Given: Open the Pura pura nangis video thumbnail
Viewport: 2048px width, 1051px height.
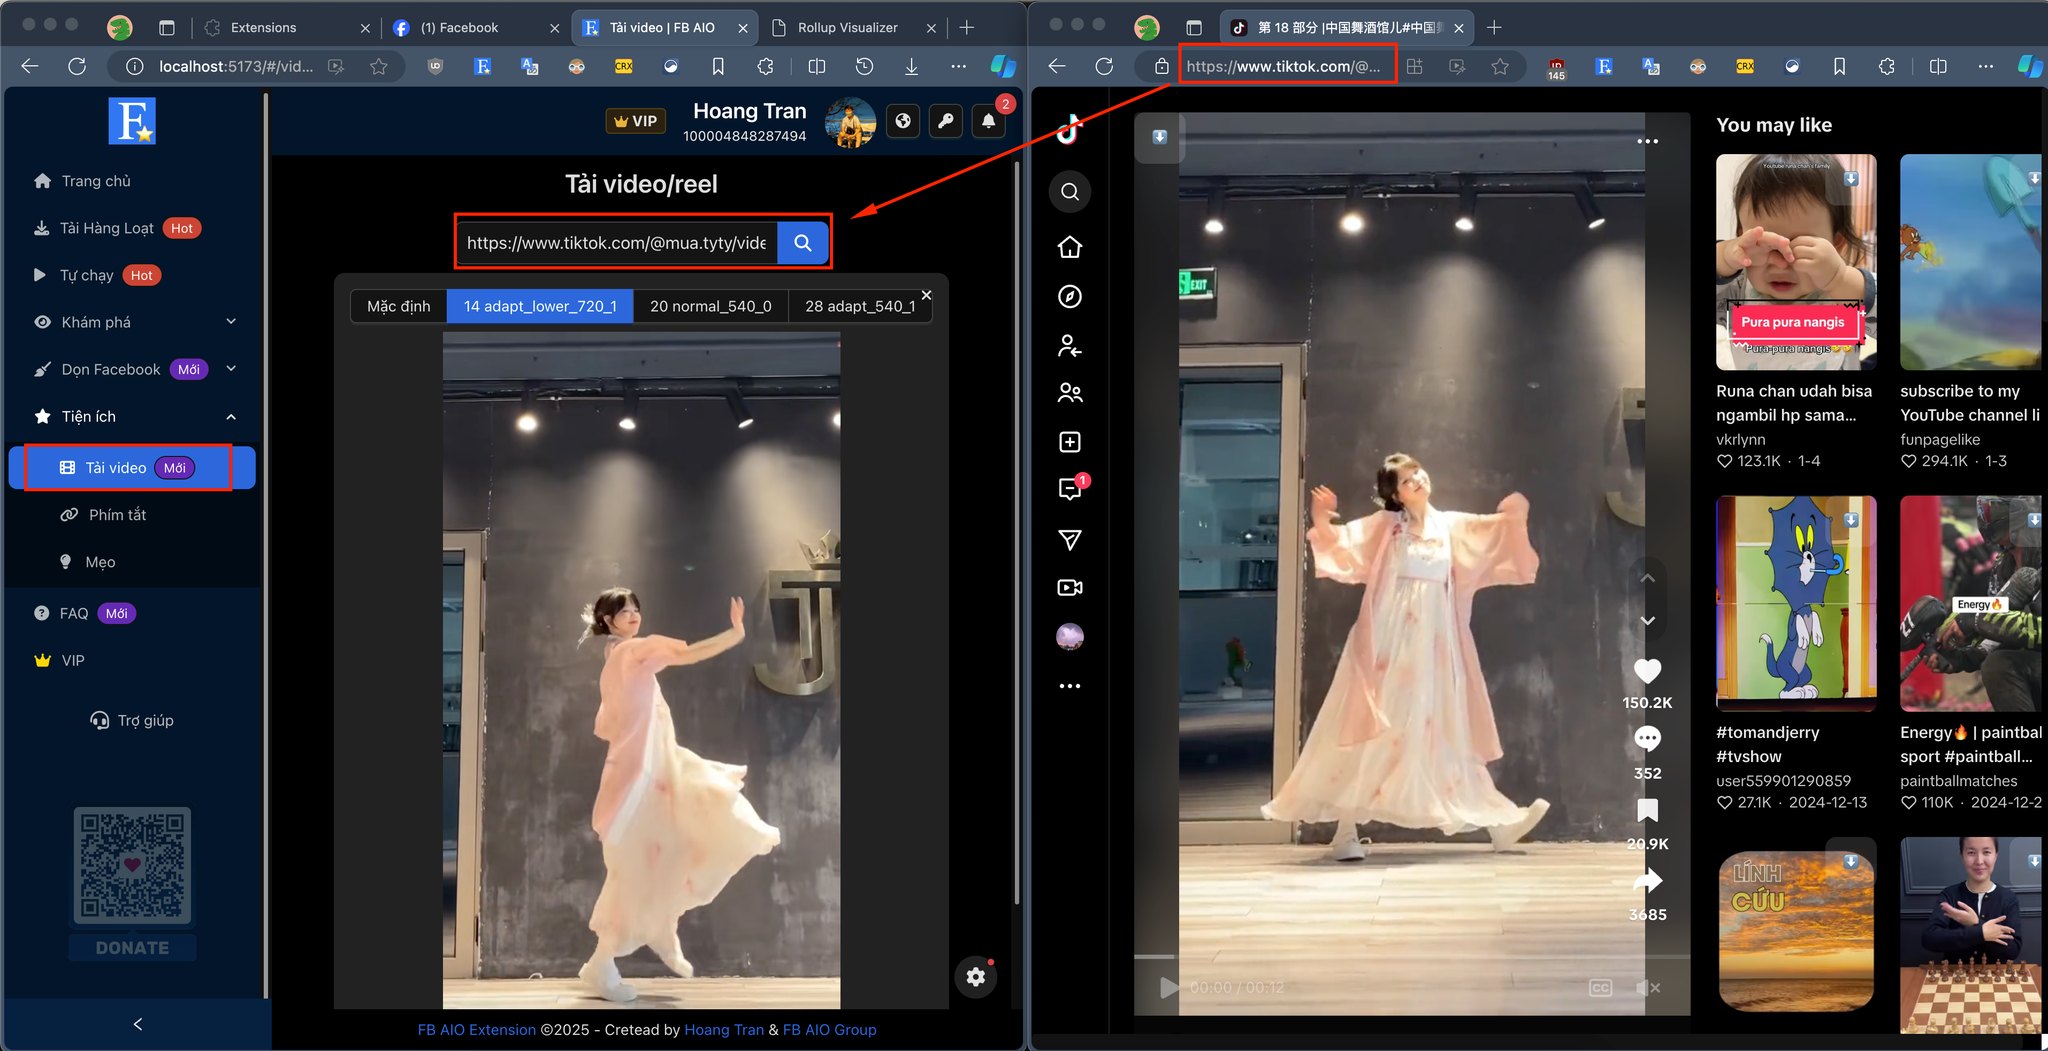Looking at the screenshot, I should (1796, 262).
